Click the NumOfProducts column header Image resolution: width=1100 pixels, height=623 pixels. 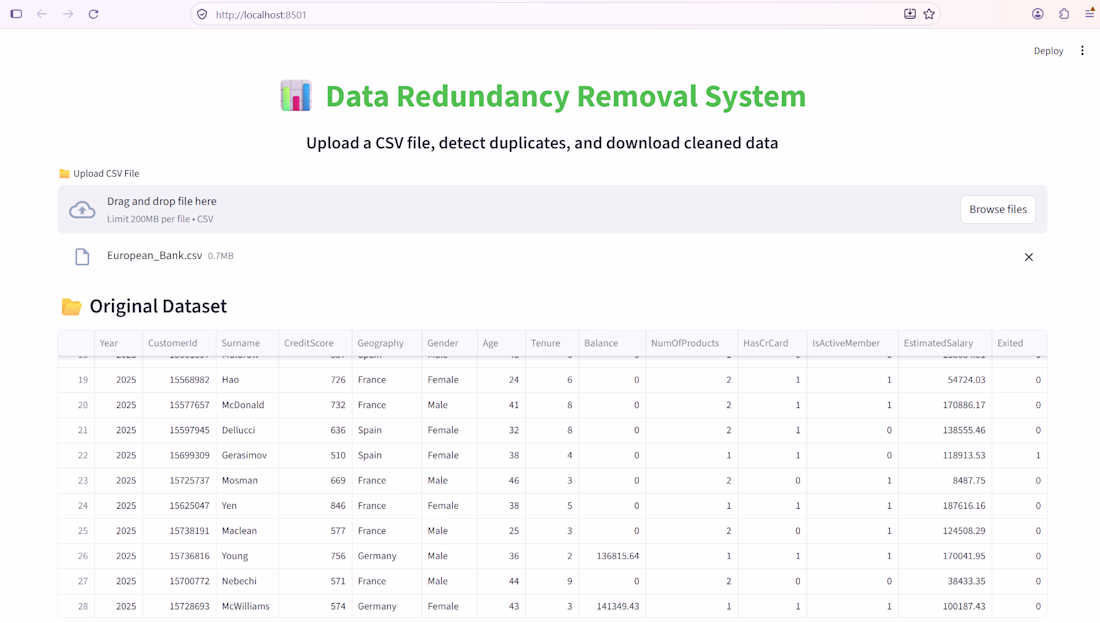692,343
